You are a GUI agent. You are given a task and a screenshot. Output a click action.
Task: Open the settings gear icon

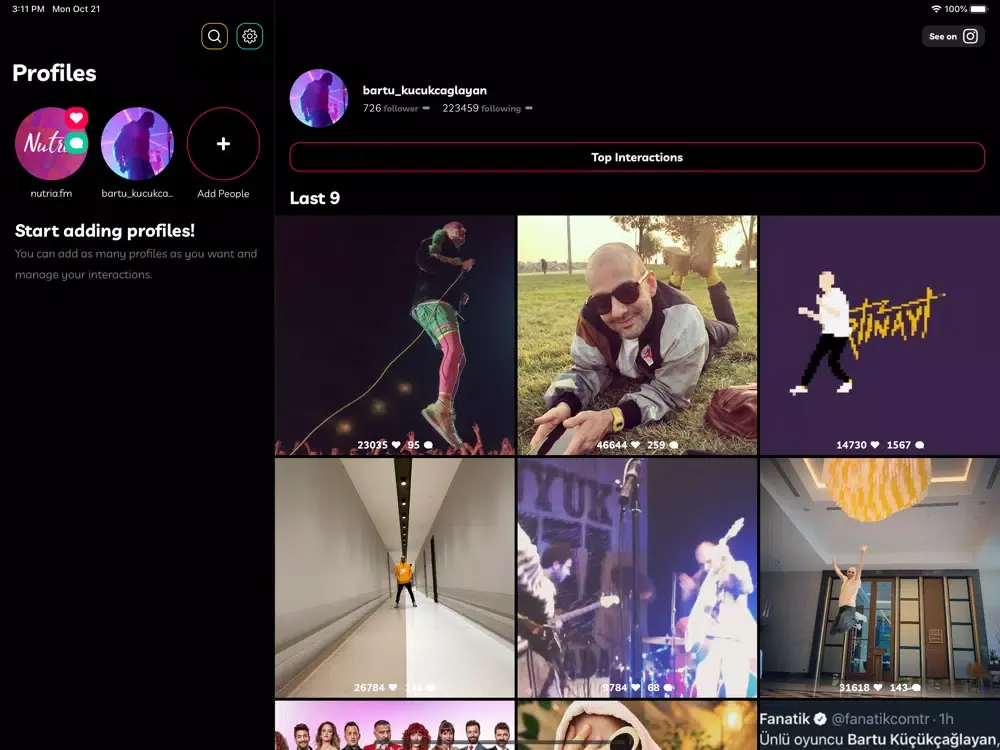point(249,36)
